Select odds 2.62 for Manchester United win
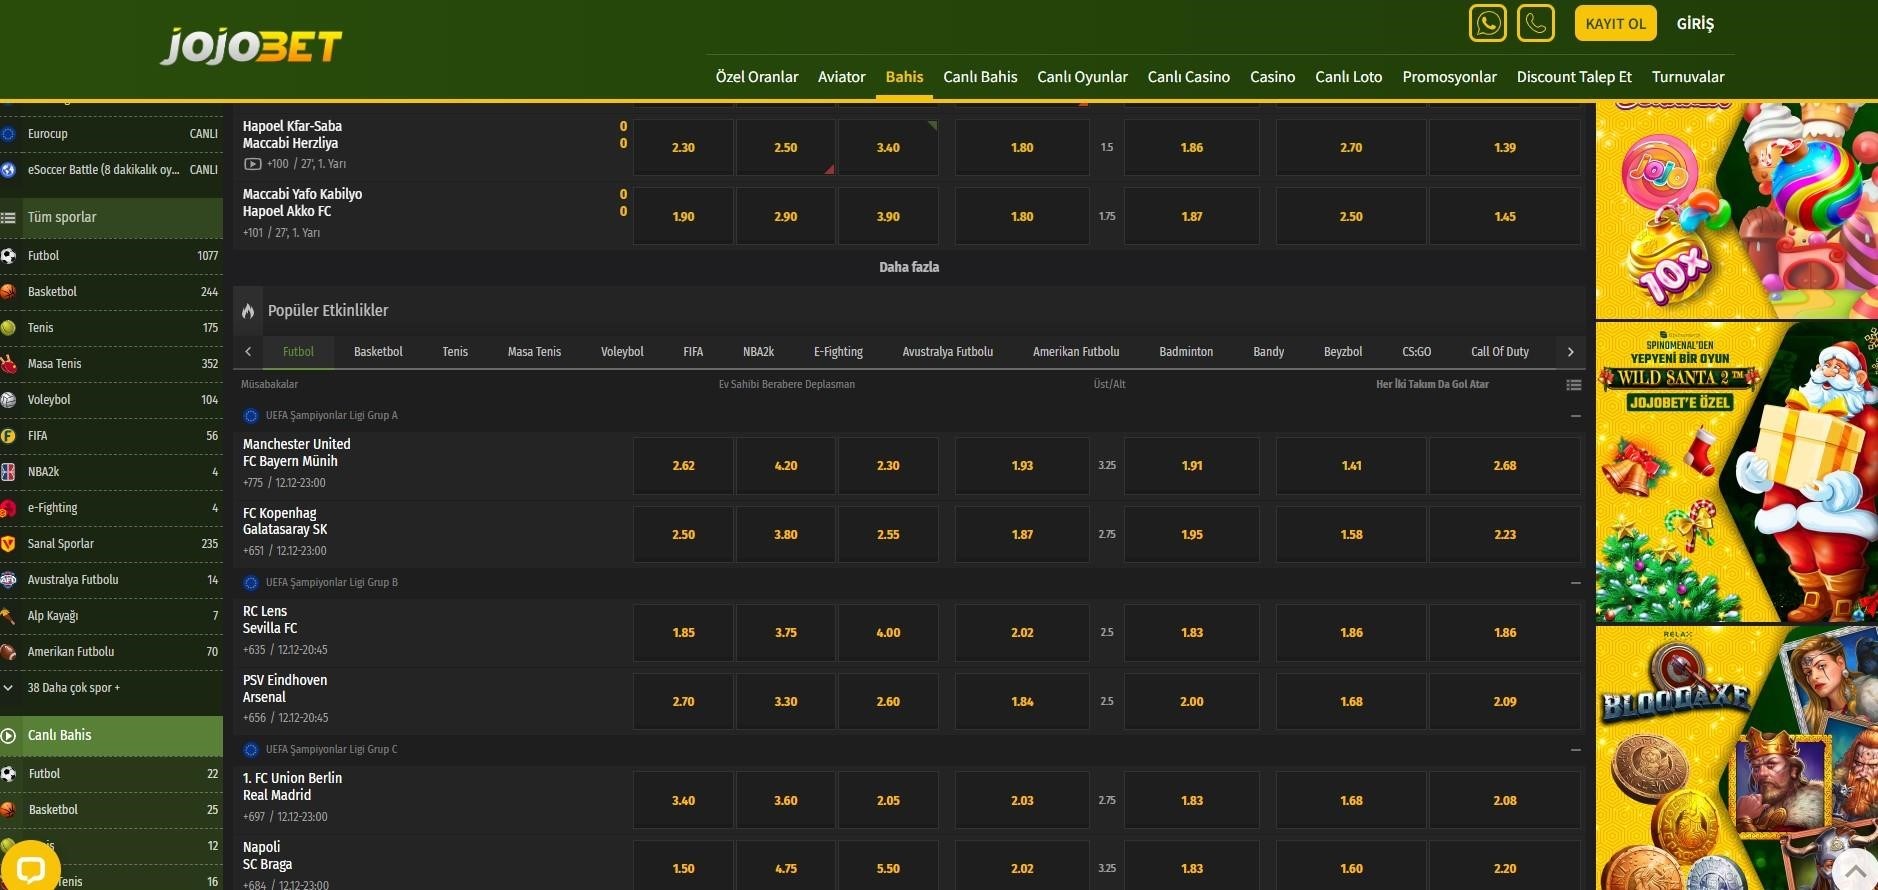This screenshot has height=890, width=1878. point(683,466)
